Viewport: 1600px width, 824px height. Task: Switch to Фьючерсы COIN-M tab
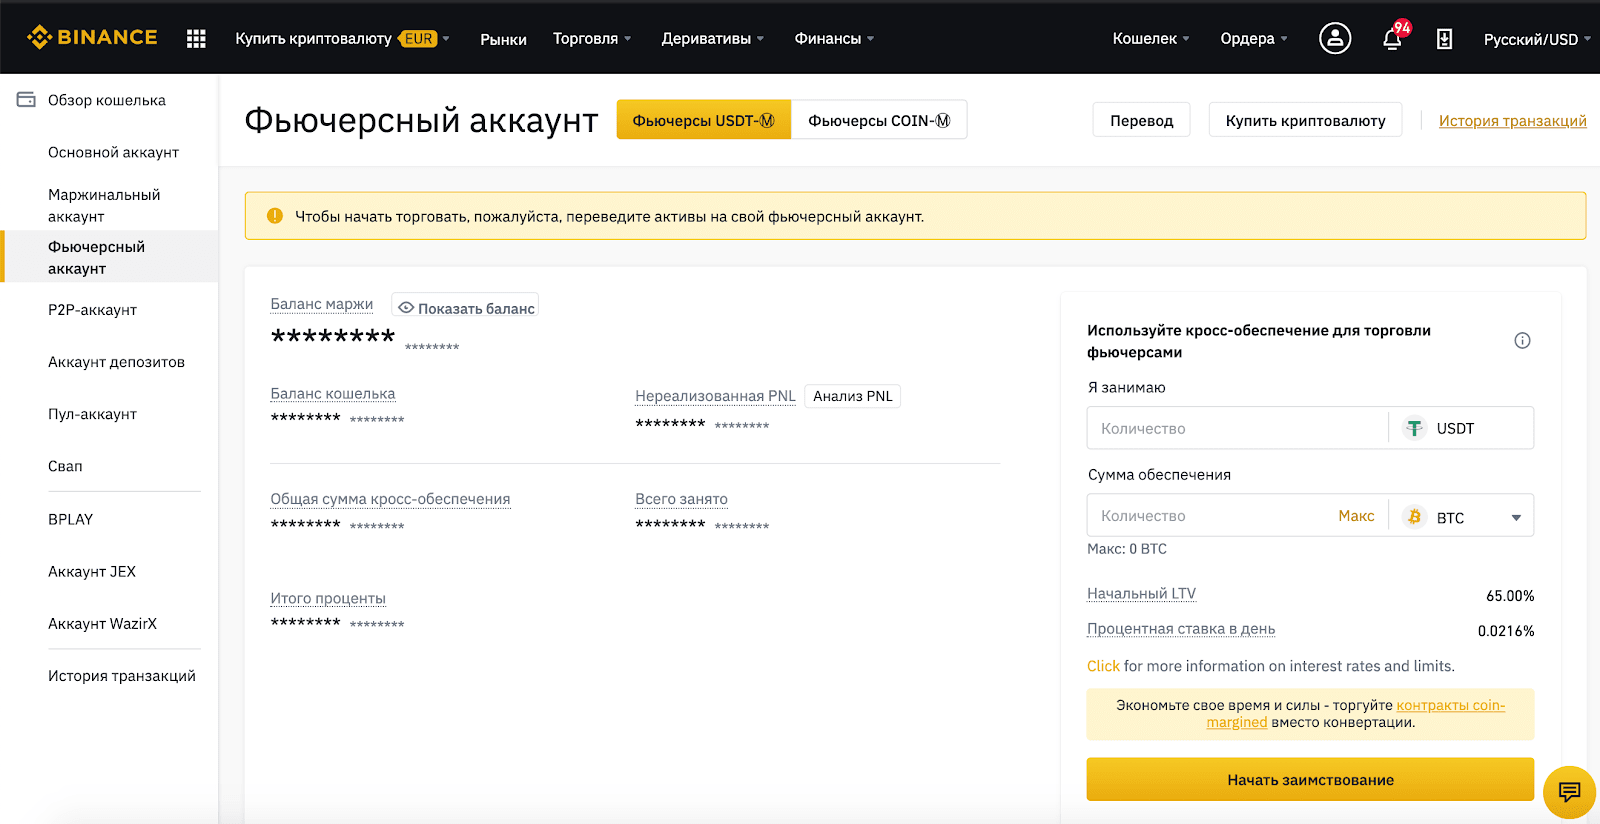tap(879, 120)
